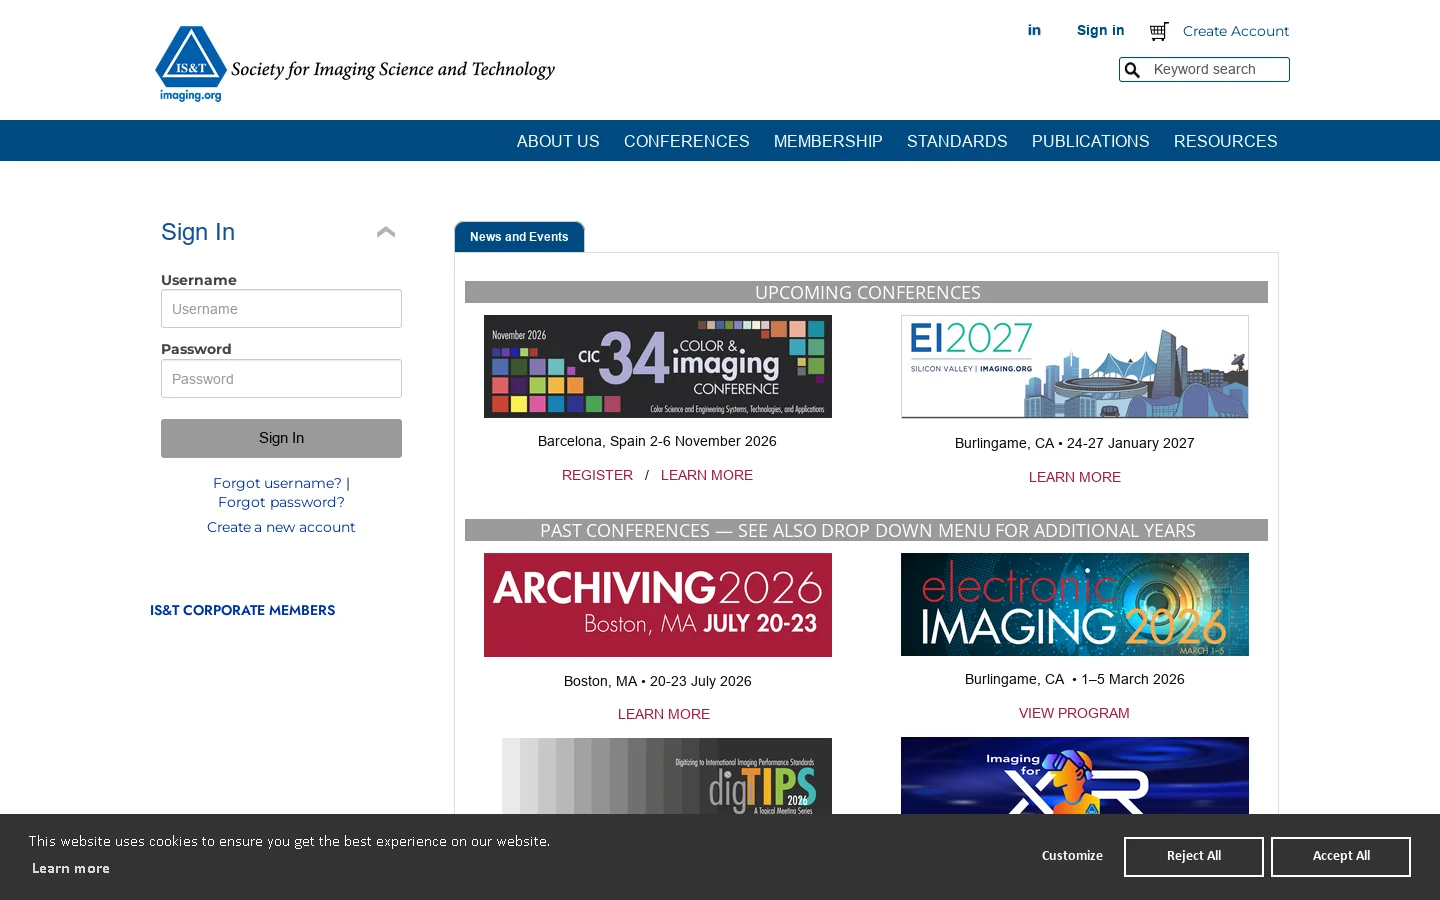Click the header Sign in link

pos(1100,30)
